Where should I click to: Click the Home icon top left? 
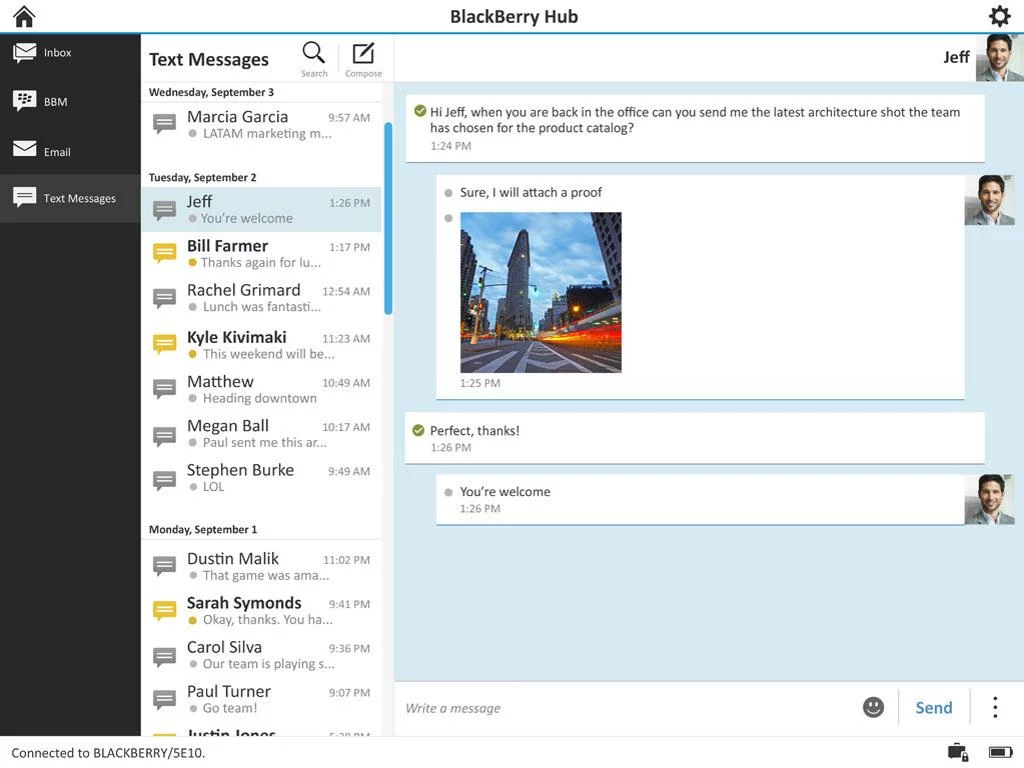[22, 16]
